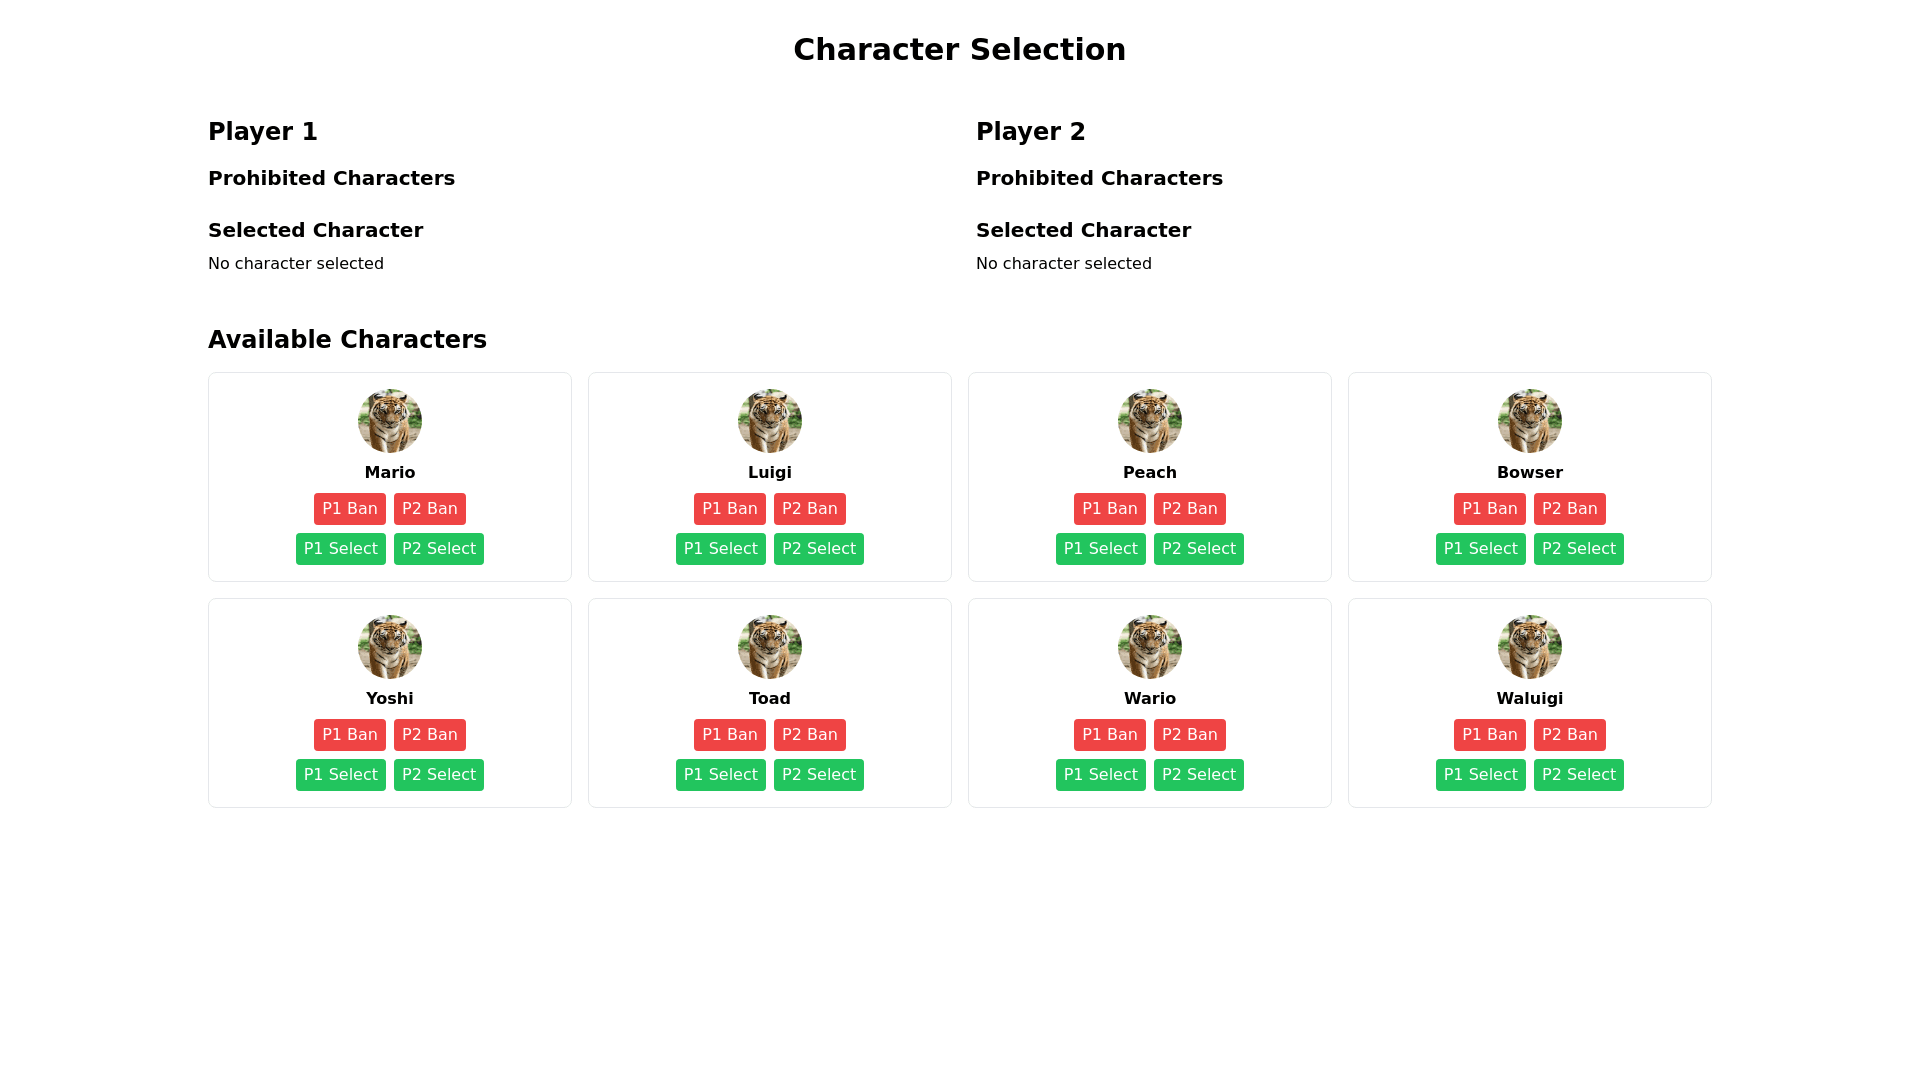1920x1080 pixels.
Task: Select Peach as Player 1
Action: point(1101,549)
